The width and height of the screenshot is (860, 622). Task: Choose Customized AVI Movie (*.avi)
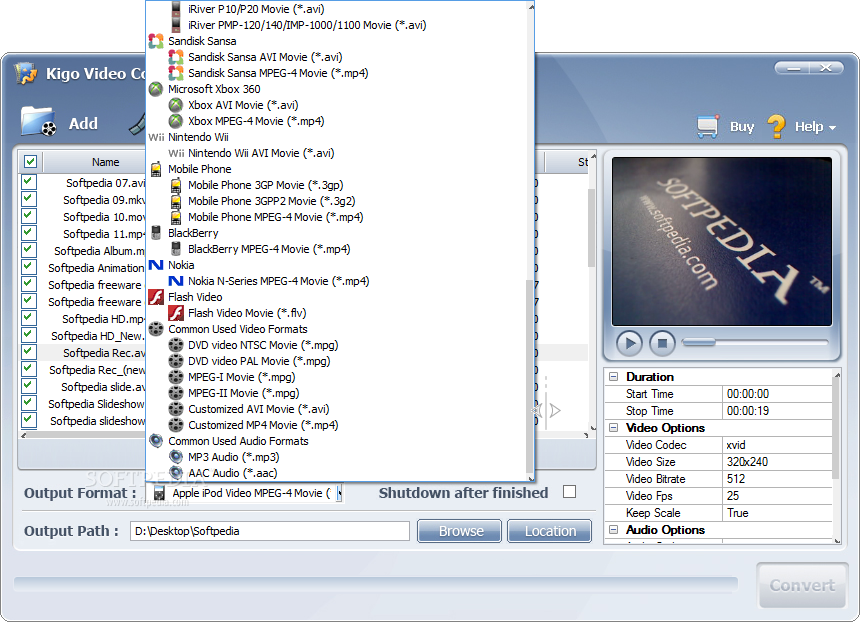[258, 409]
